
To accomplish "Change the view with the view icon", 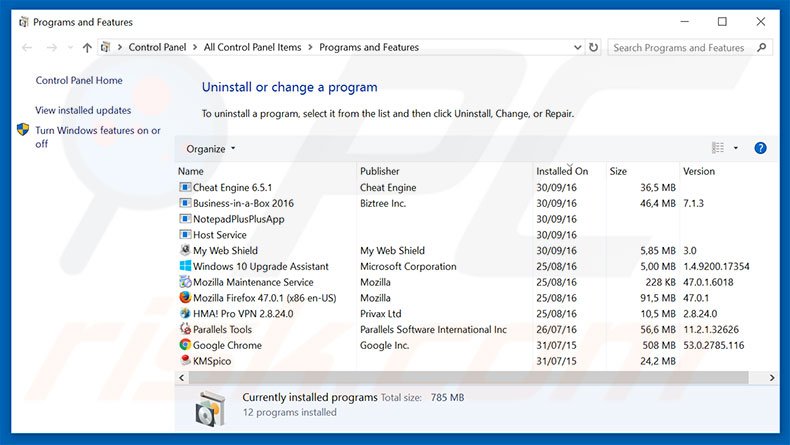I will pyautogui.click(x=717, y=148).
